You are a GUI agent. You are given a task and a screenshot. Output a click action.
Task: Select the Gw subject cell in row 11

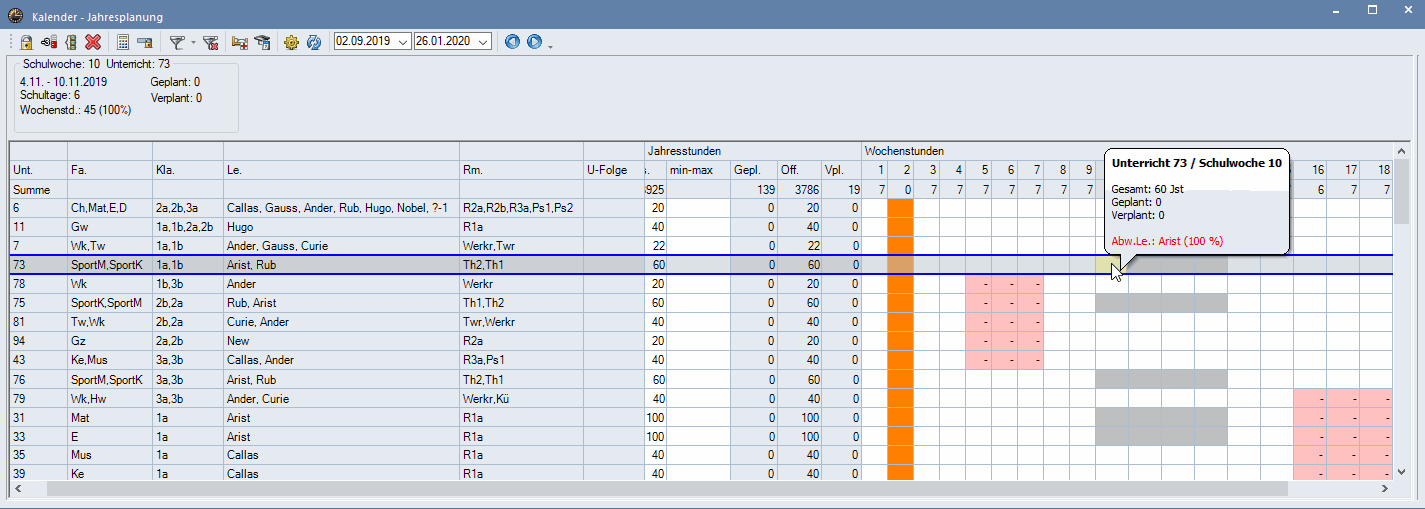(x=109, y=227)
